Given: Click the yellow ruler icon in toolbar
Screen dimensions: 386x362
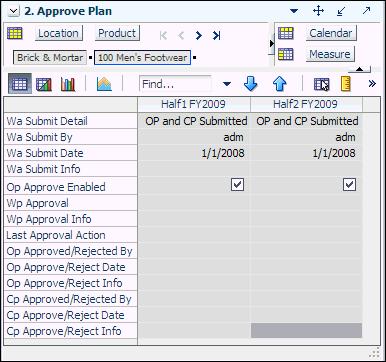Looking at the screenshot, I should [346, 84].
